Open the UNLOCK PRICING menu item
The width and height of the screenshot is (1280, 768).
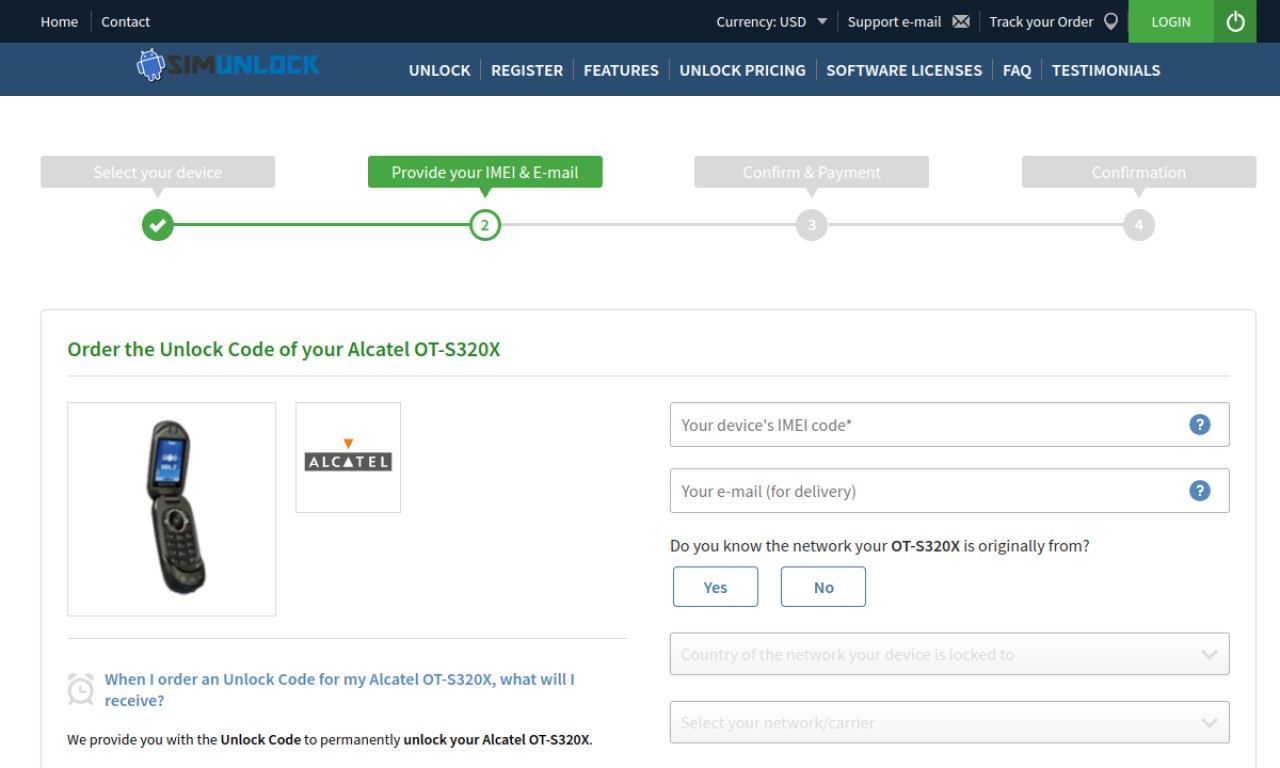coord(742,70)
